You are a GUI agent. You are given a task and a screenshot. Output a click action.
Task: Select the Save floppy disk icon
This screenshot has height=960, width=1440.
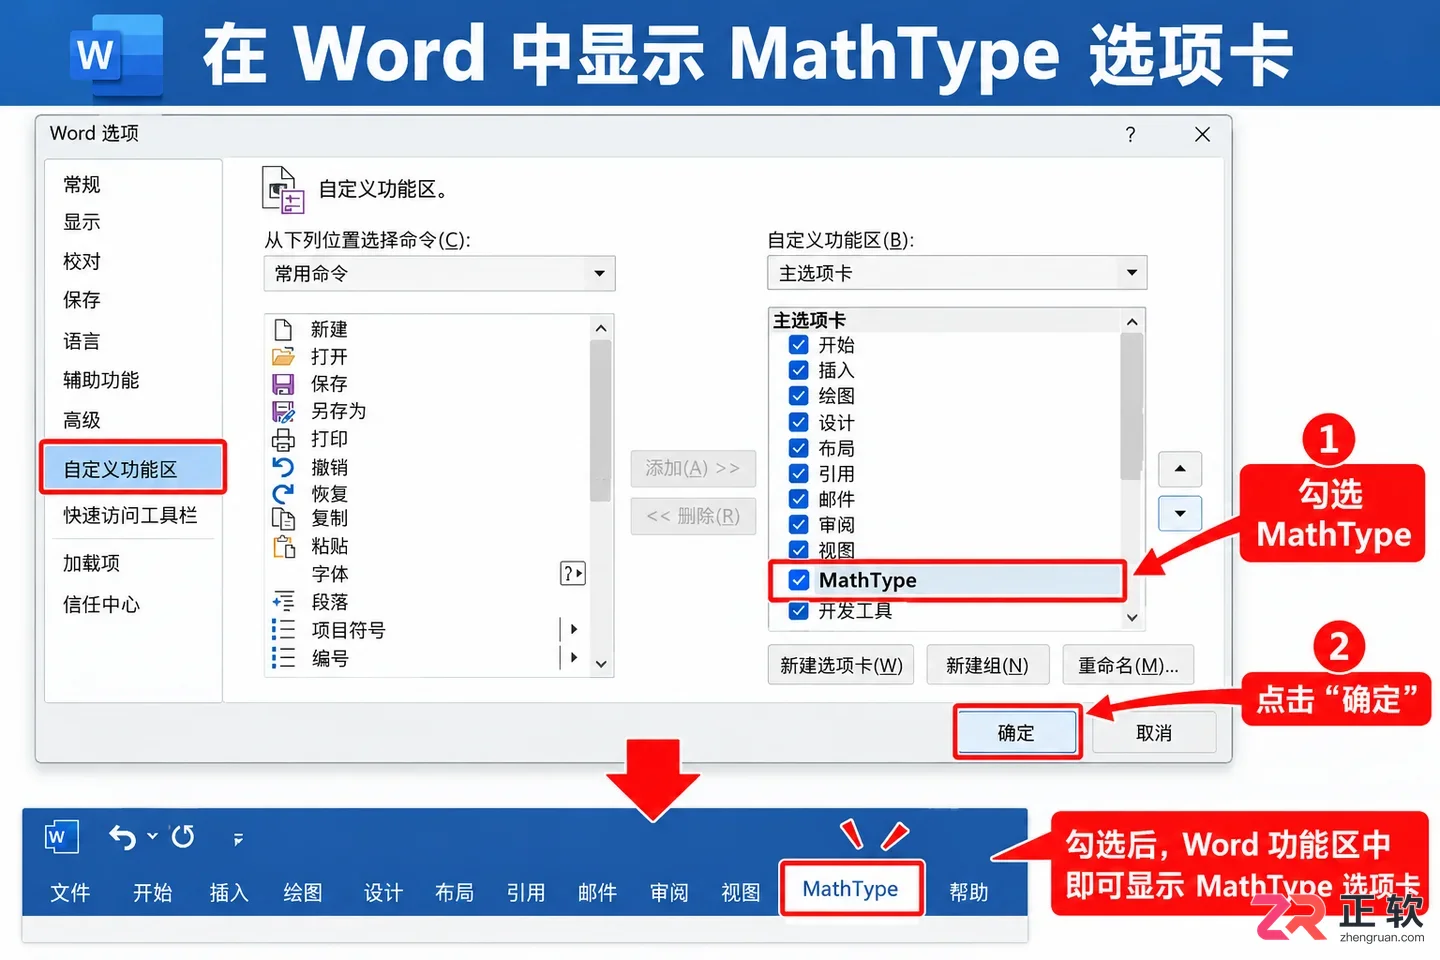[x=283, y=384]
